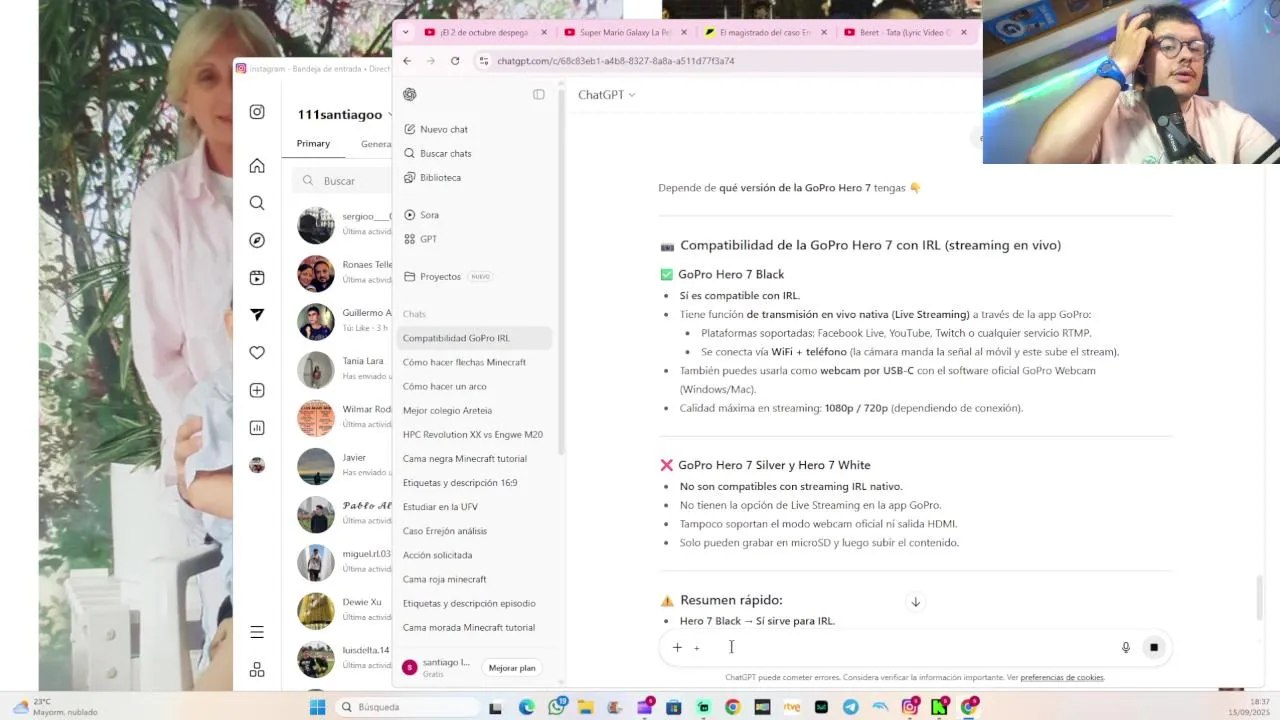Open santiago profile menu in ChatGPT
Image resolution: width=1280 pixels, height=720 pixels.
(x=437, y=668)
